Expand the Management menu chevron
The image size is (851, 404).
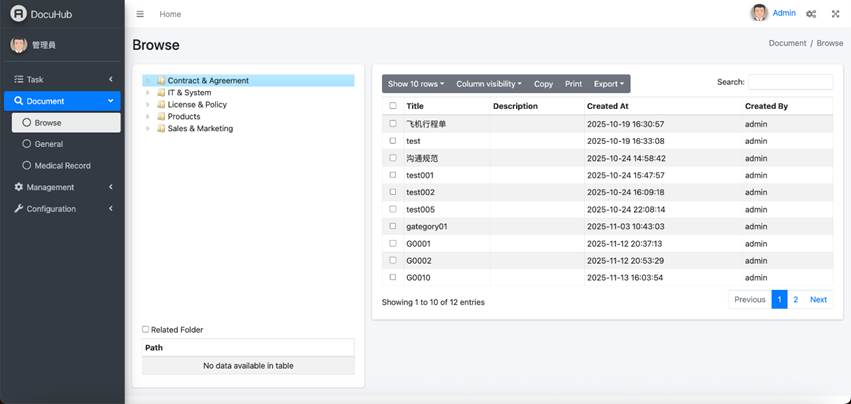click(111, 187)
